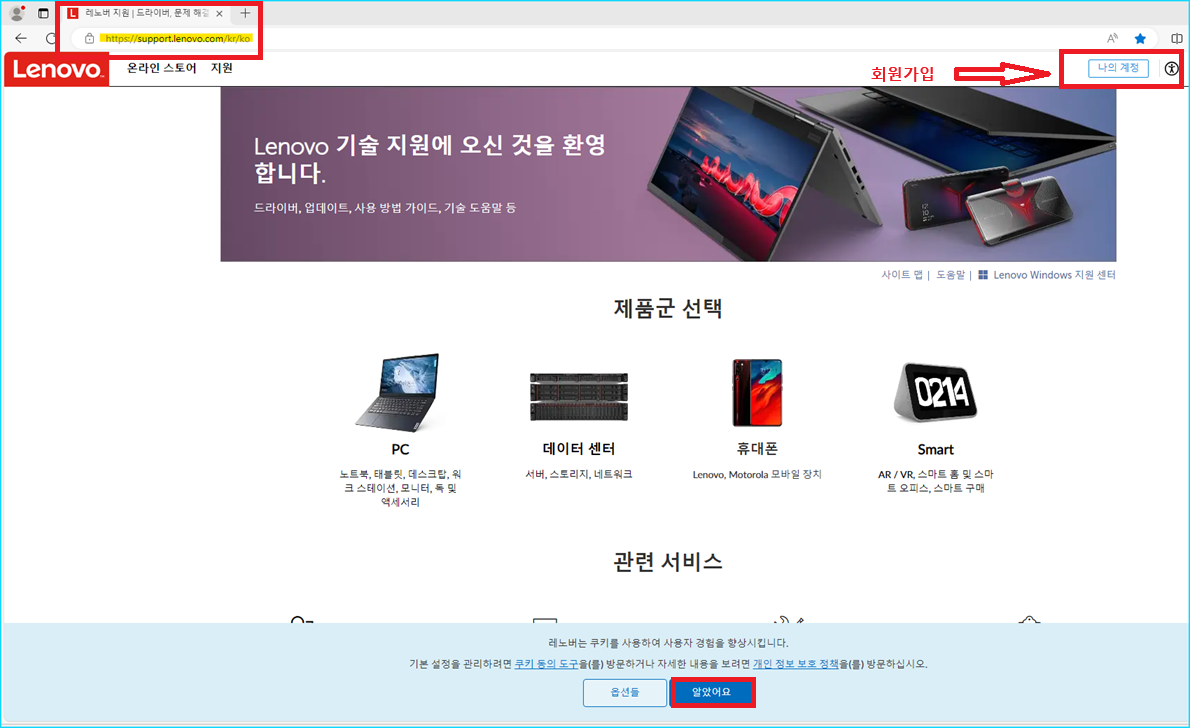Open the 지원 menu
Screen dimensions: 1190x728
(222, 68)
